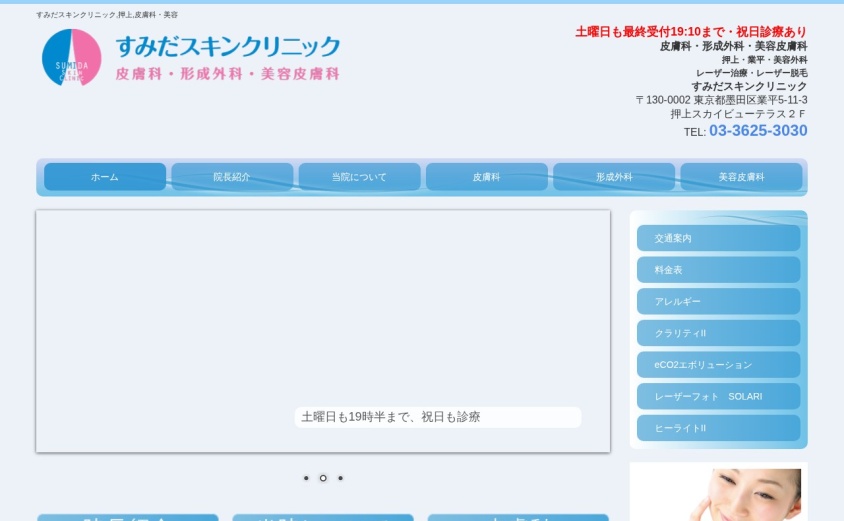Viewport: 844px width, 521px height.
Task: Select the third slideshow dot
Action: [x=340, y=478]
